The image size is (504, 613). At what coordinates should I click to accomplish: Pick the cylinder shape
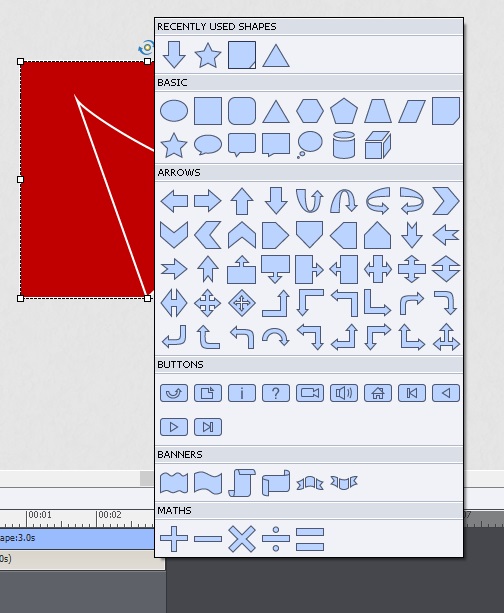(344, 145)
